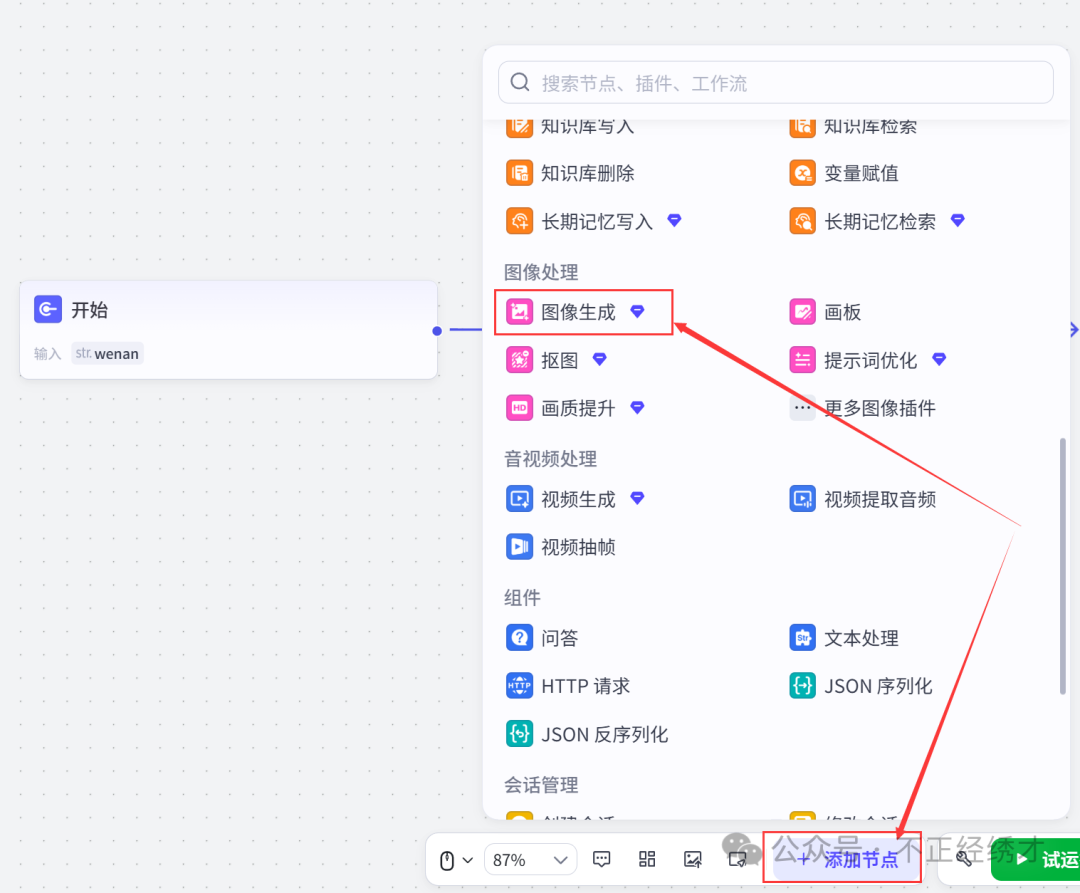
Task: Select the 画质提升 HD node
Action: coord(578,408)
